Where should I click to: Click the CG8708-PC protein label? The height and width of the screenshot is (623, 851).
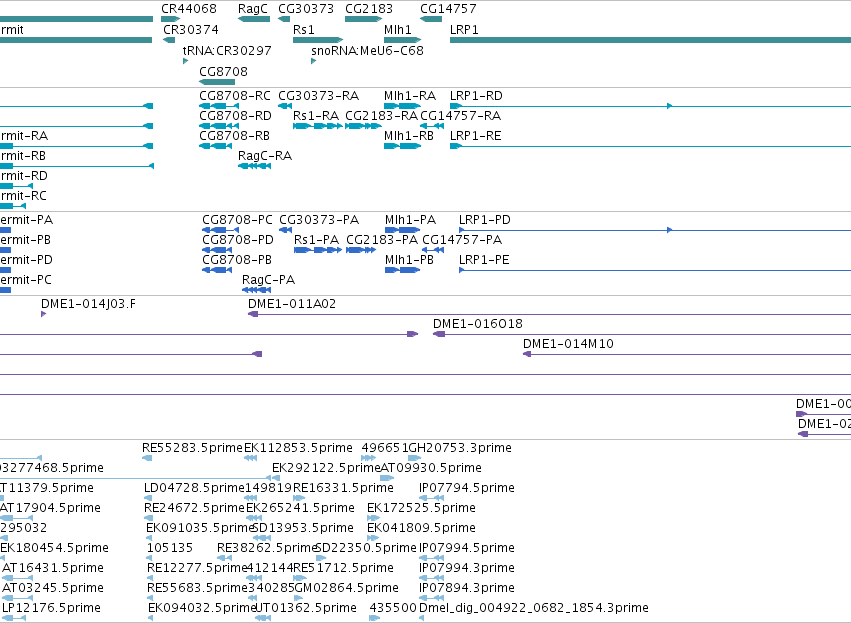pyautogui.click(x=238, y=220)
